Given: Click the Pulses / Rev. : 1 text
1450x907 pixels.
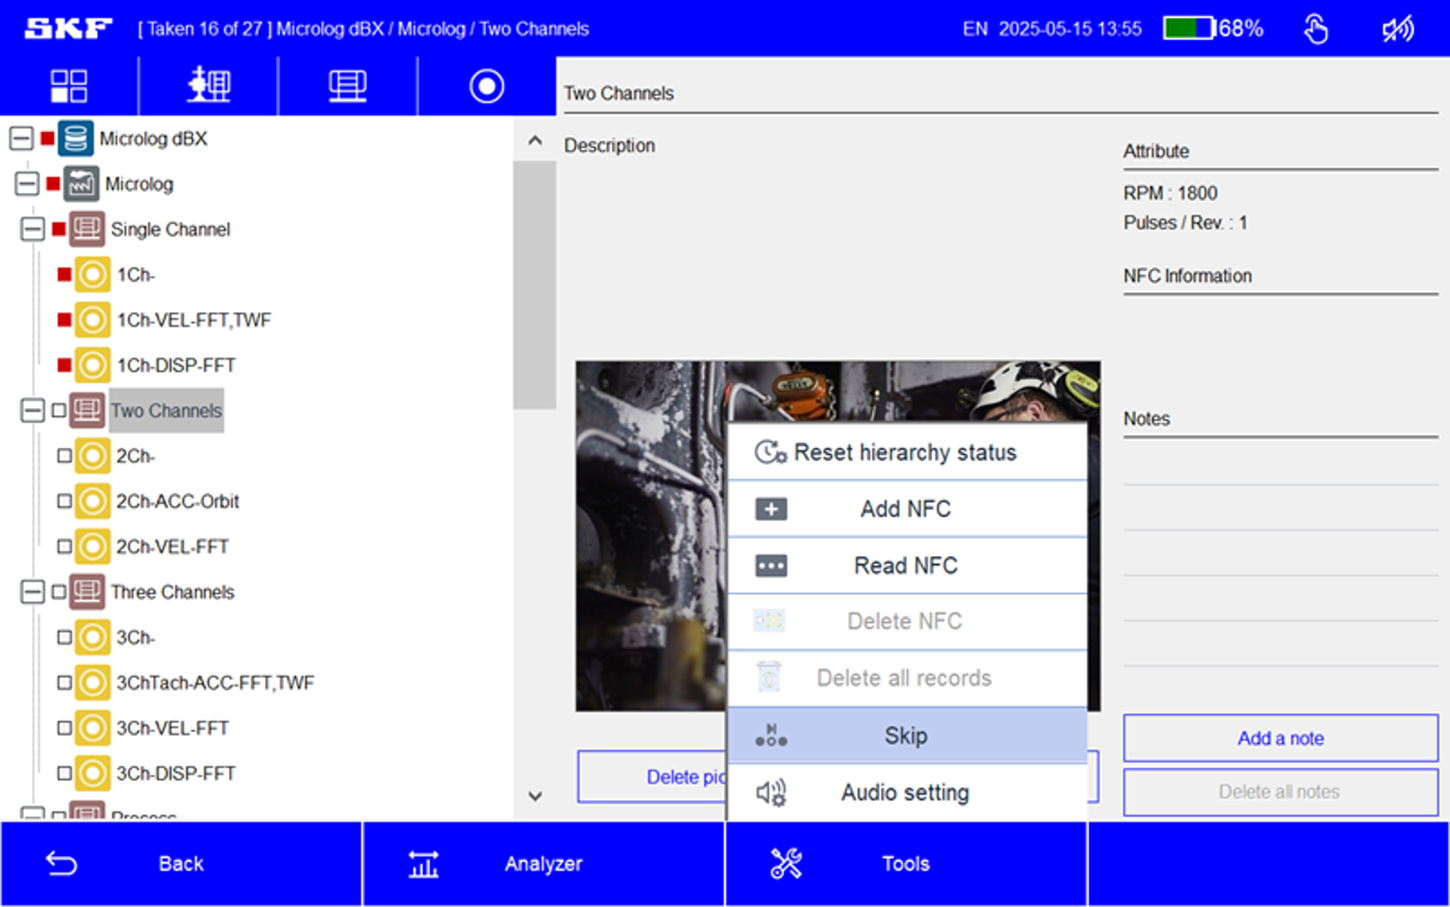Looking at the screenshot, I should pyautogui.click(x=1185, y=222).
